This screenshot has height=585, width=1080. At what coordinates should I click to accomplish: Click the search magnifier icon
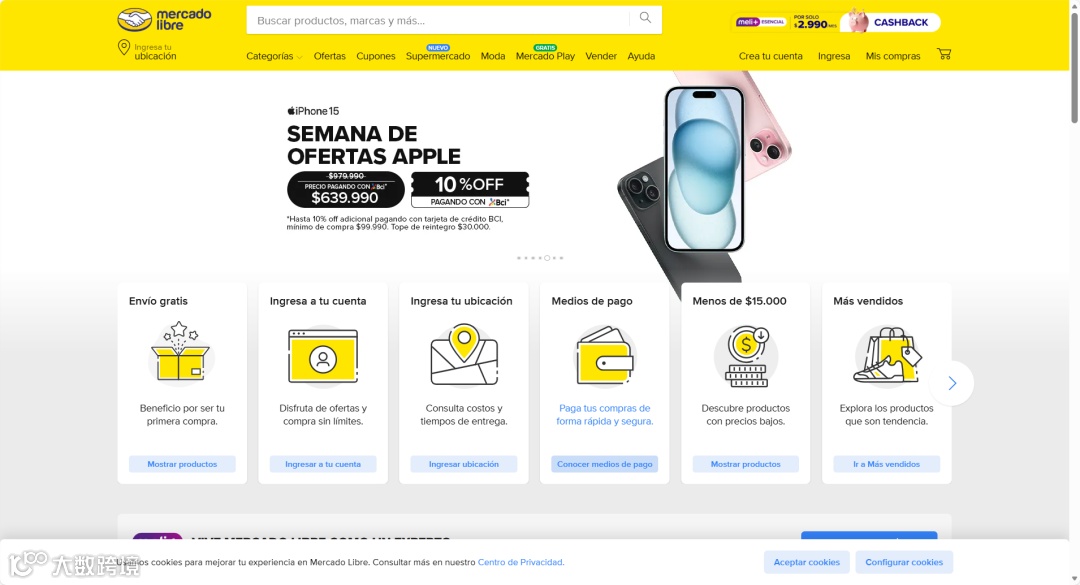[x=645, y=19]
